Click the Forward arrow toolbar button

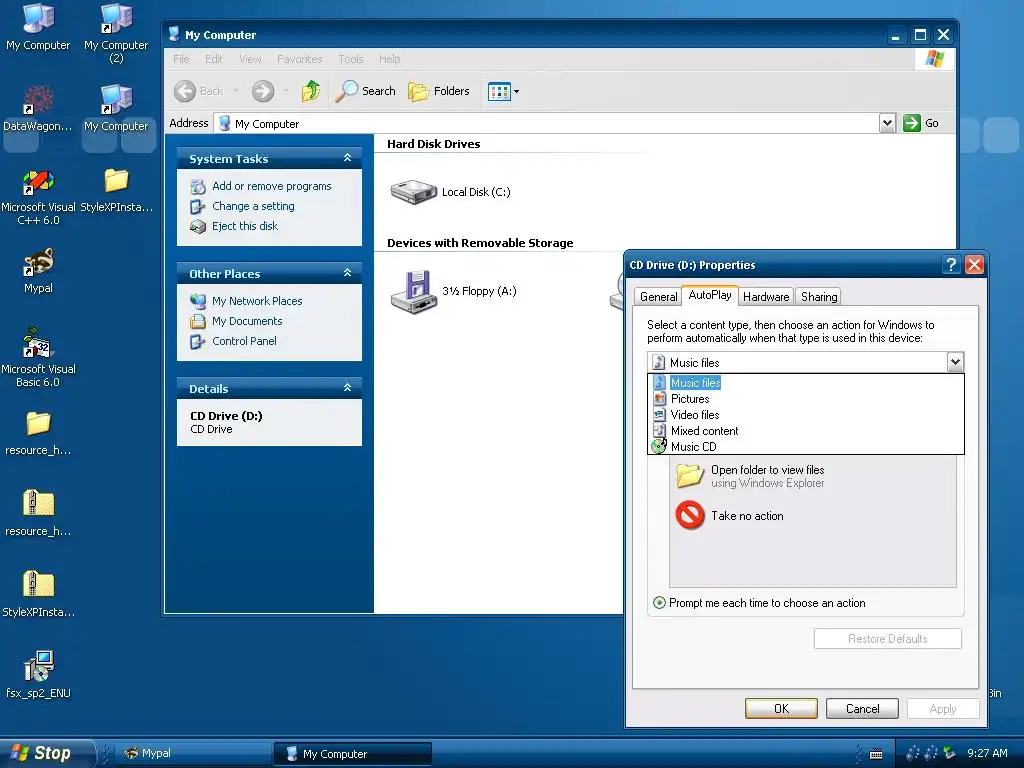click(x=263, y=91)
